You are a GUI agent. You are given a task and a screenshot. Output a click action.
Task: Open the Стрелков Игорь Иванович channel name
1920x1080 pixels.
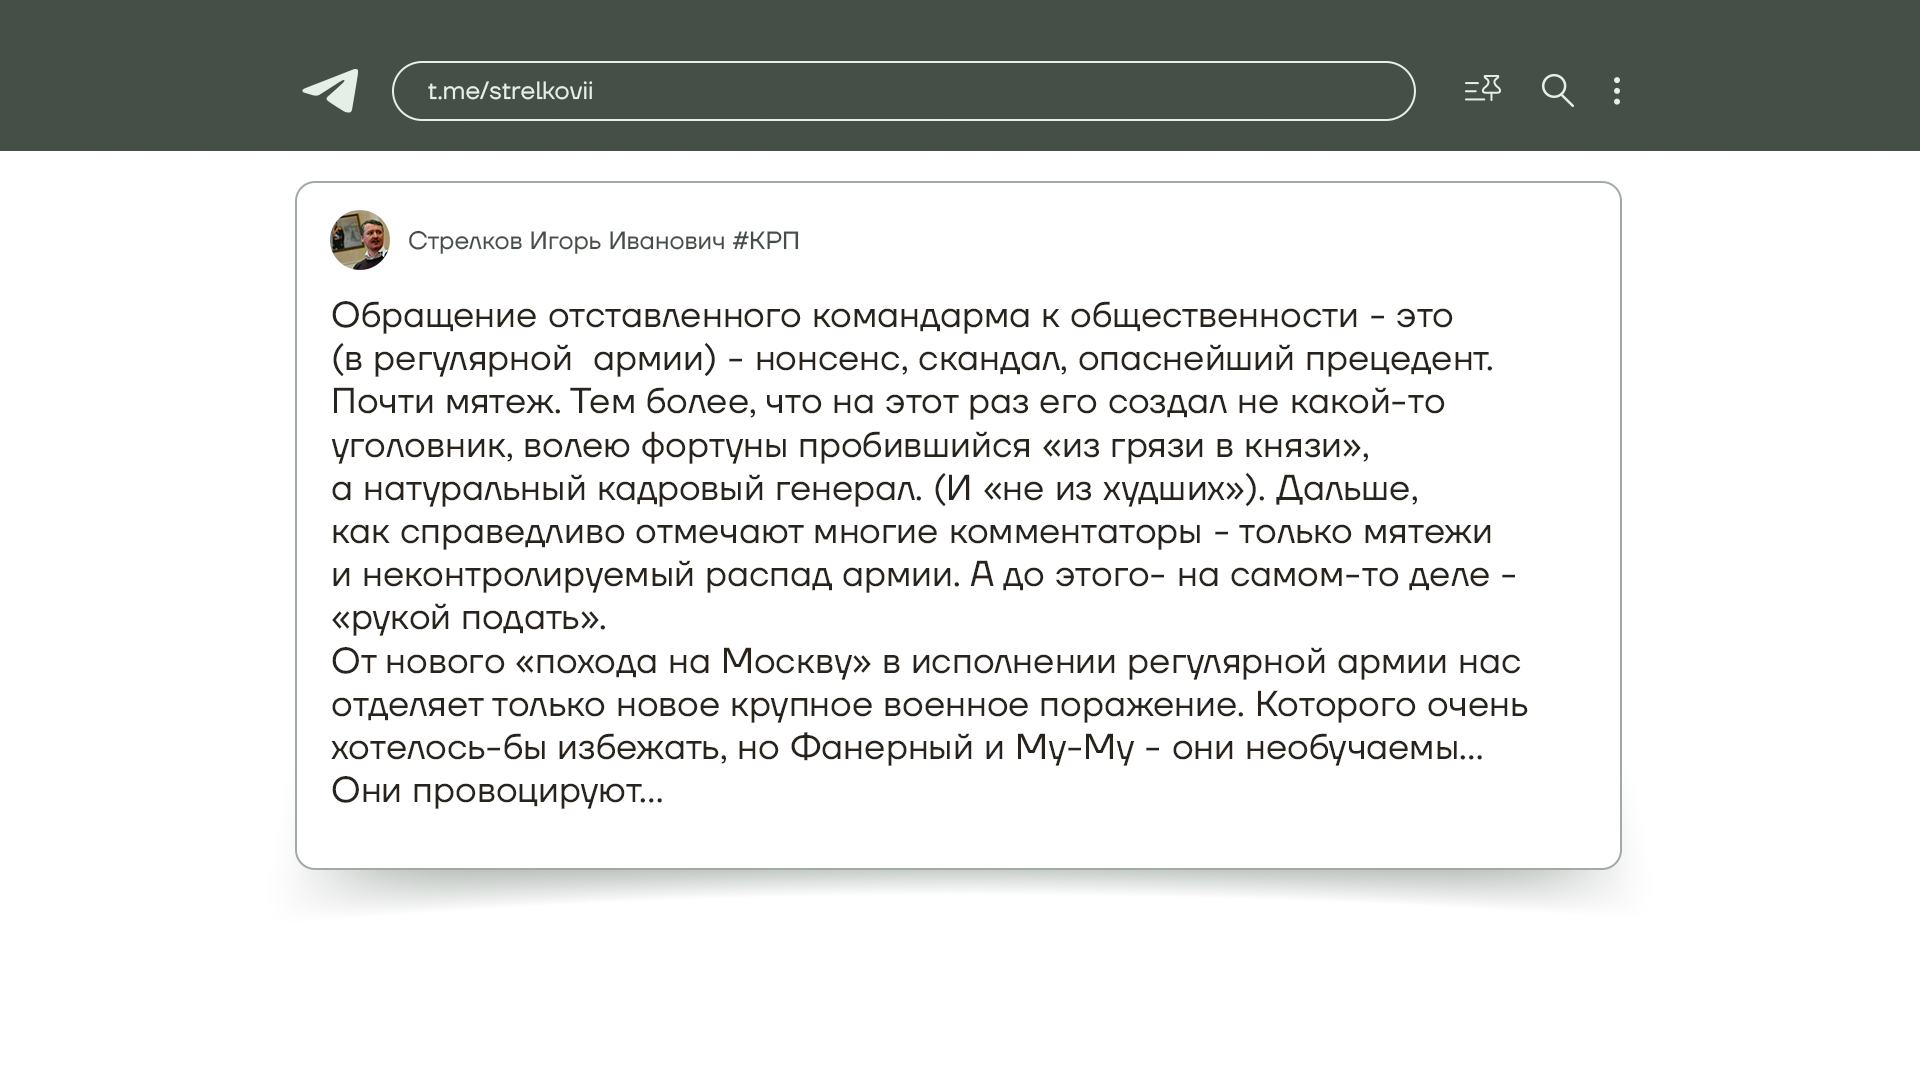click(566, 241)
